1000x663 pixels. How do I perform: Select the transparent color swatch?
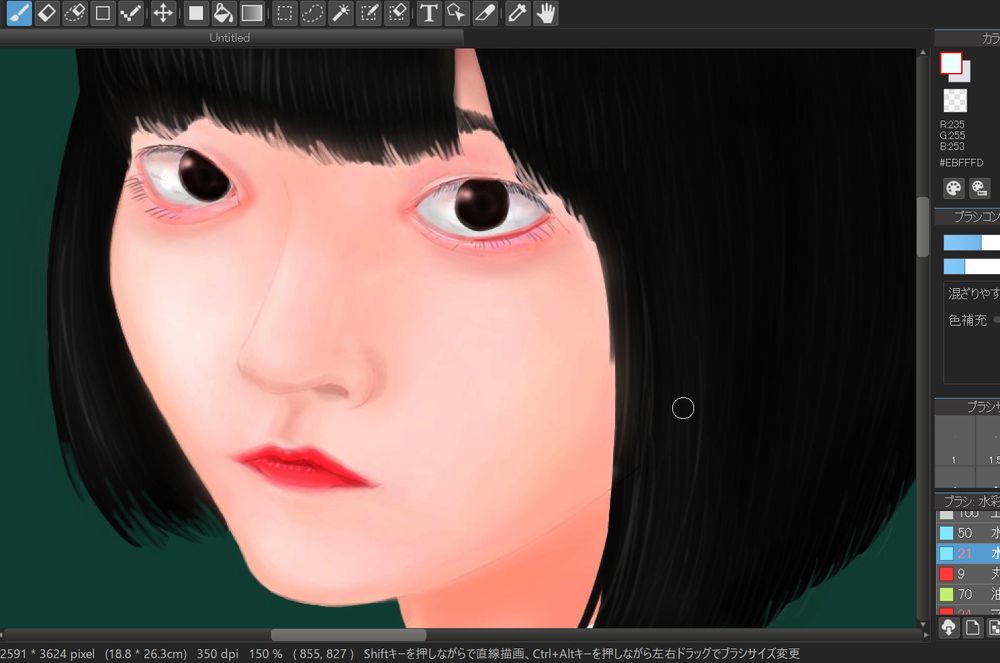[955, 101]
